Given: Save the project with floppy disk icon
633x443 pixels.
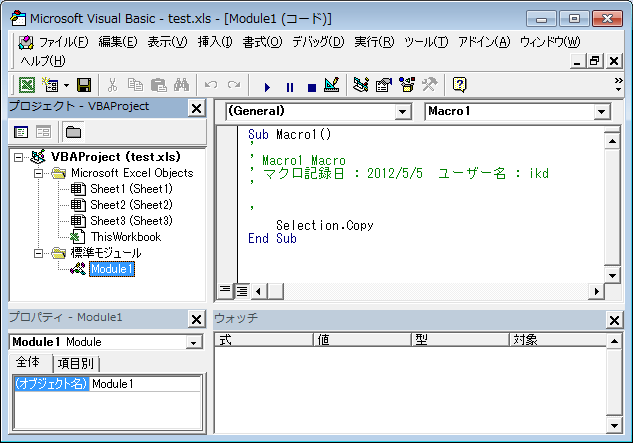Looking at the screenshot, I should click(x=84, y=85).
